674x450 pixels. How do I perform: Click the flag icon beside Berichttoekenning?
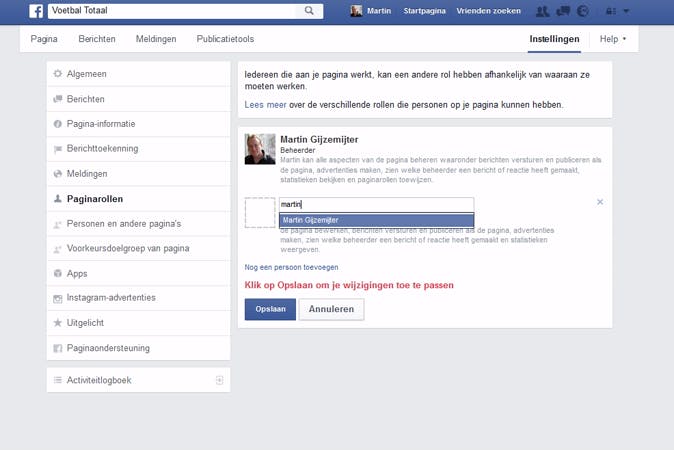tap(58, 149)
